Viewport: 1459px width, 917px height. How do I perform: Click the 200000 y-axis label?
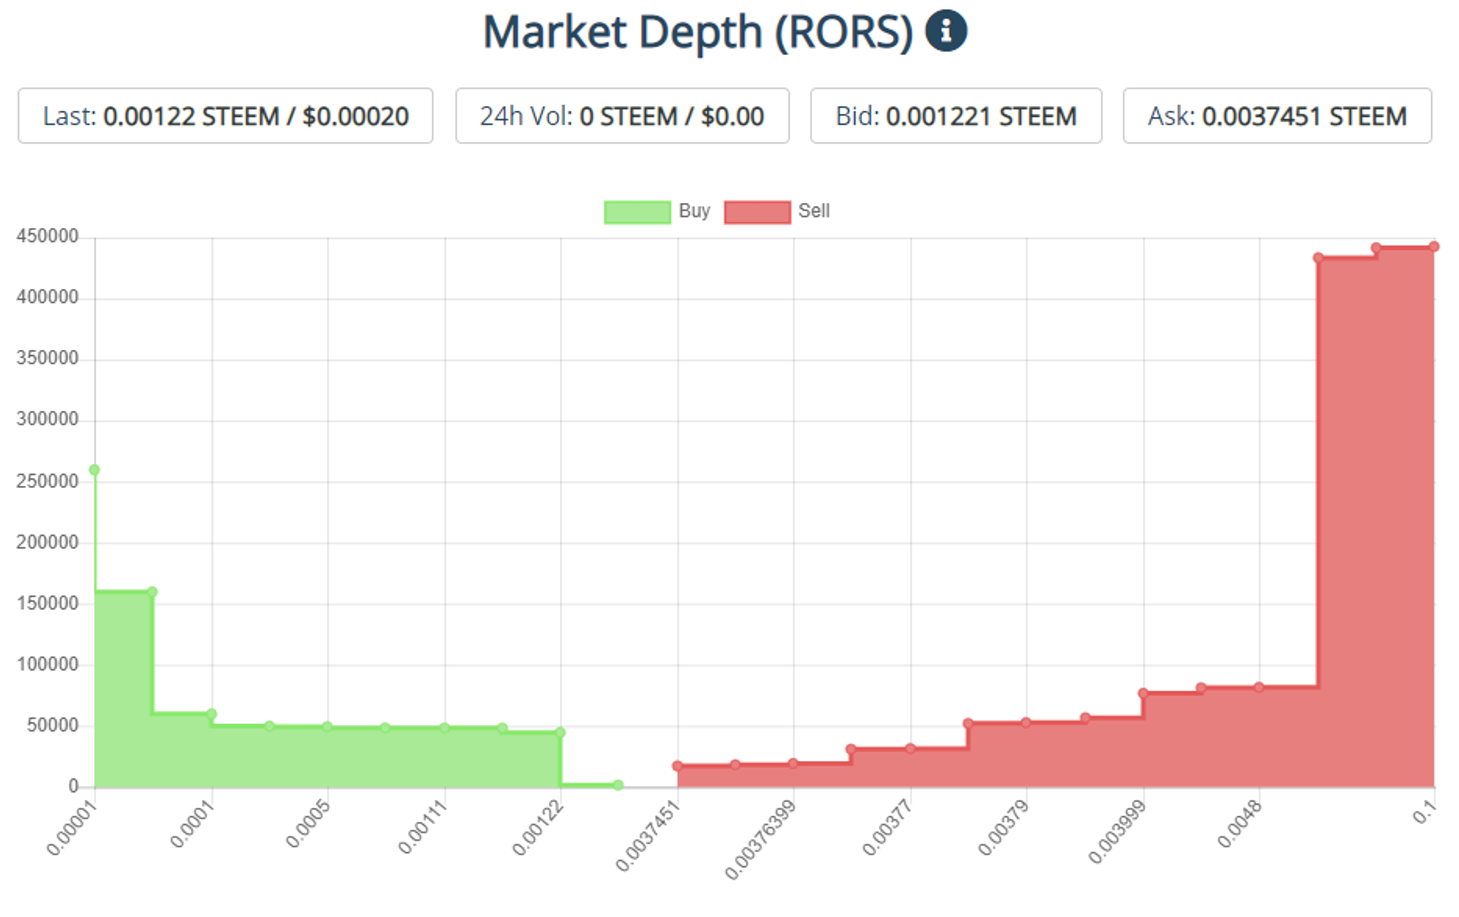47,542
